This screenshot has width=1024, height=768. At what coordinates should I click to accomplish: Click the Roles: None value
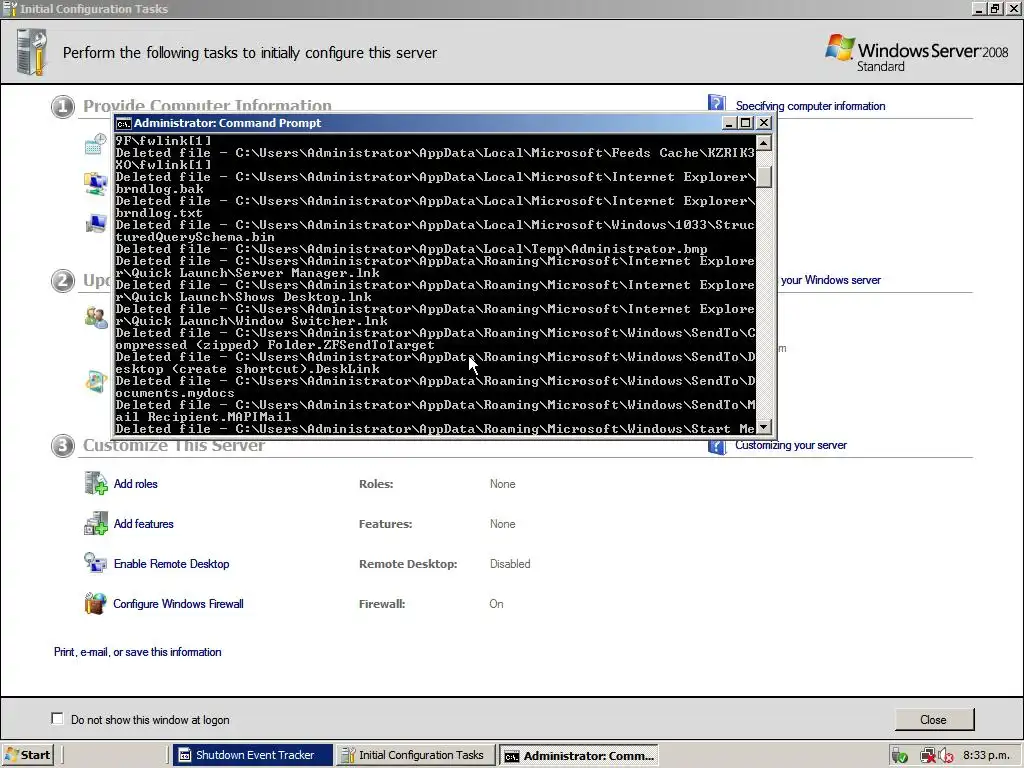(503, 484)
